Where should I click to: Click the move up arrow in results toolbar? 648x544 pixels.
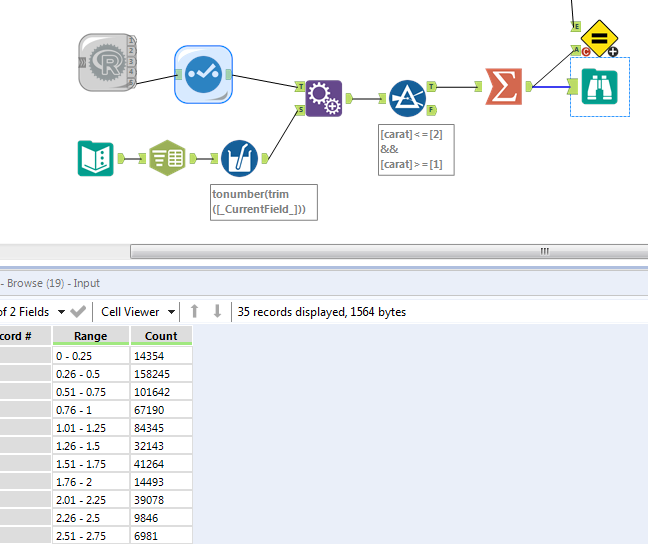(194, 311)
